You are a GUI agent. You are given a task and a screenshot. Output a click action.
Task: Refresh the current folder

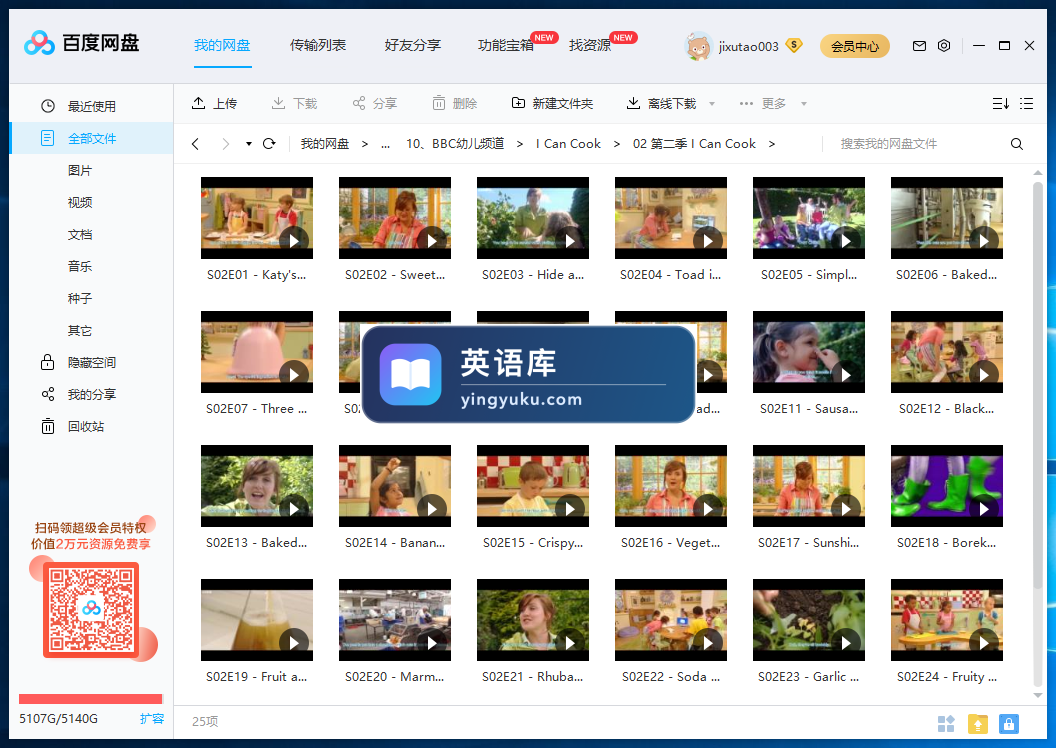tap(269, 143)
